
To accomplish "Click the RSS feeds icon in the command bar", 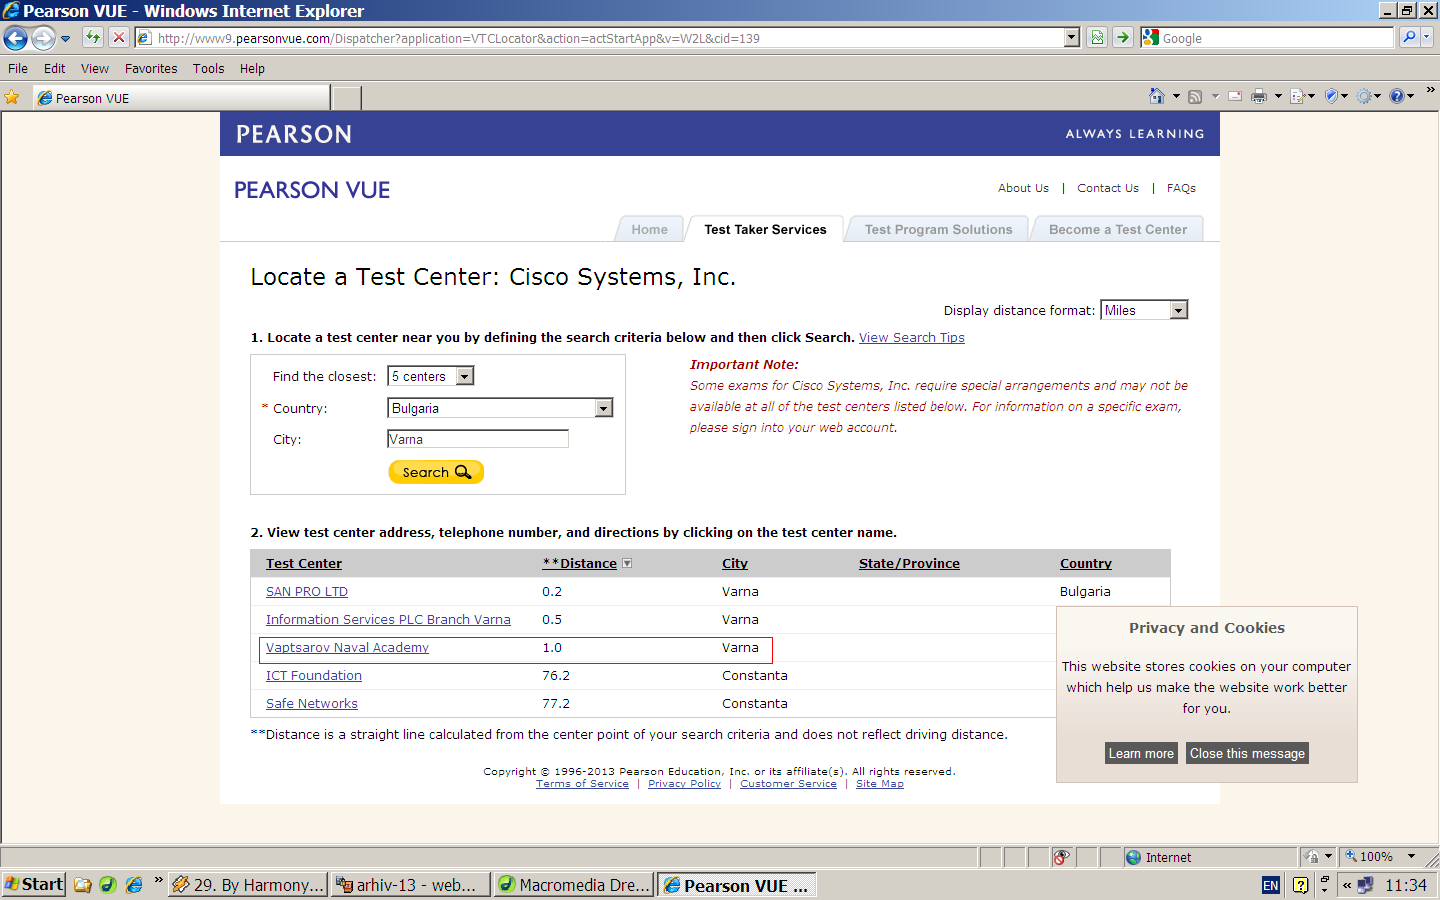I will 1195,96.
